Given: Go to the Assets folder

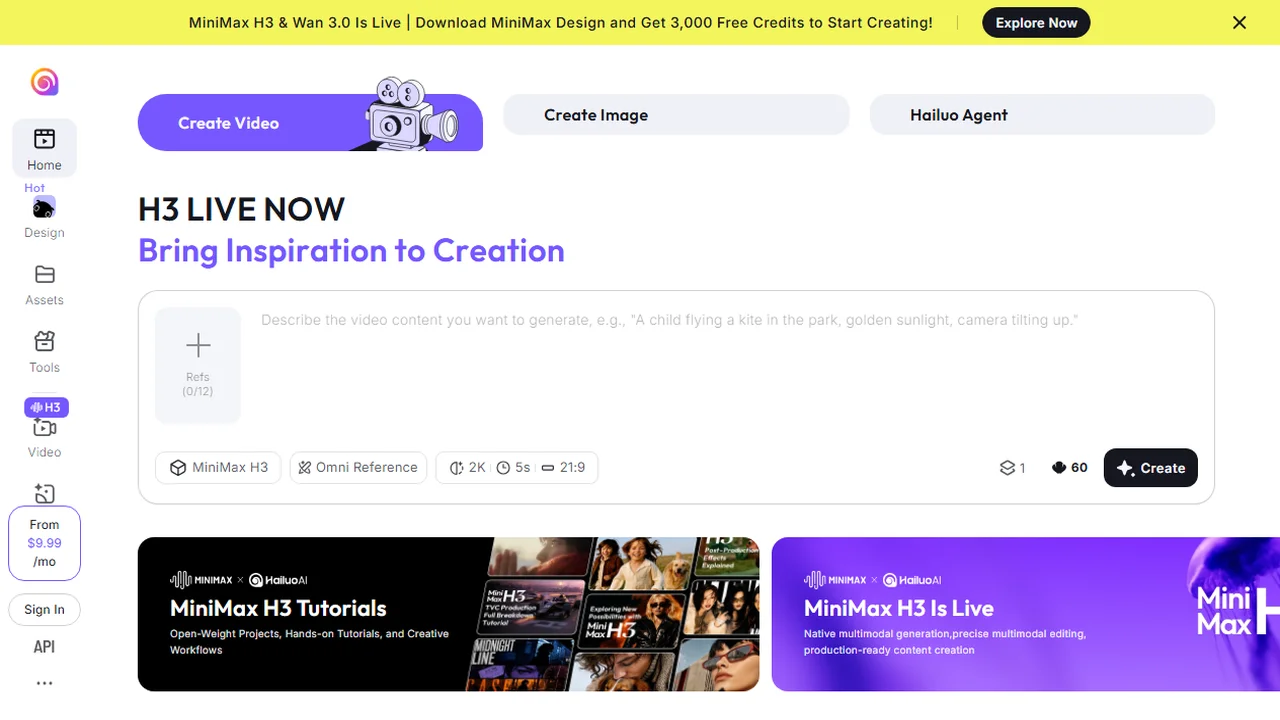Looking at the screenshot, I should coord(44,285).
